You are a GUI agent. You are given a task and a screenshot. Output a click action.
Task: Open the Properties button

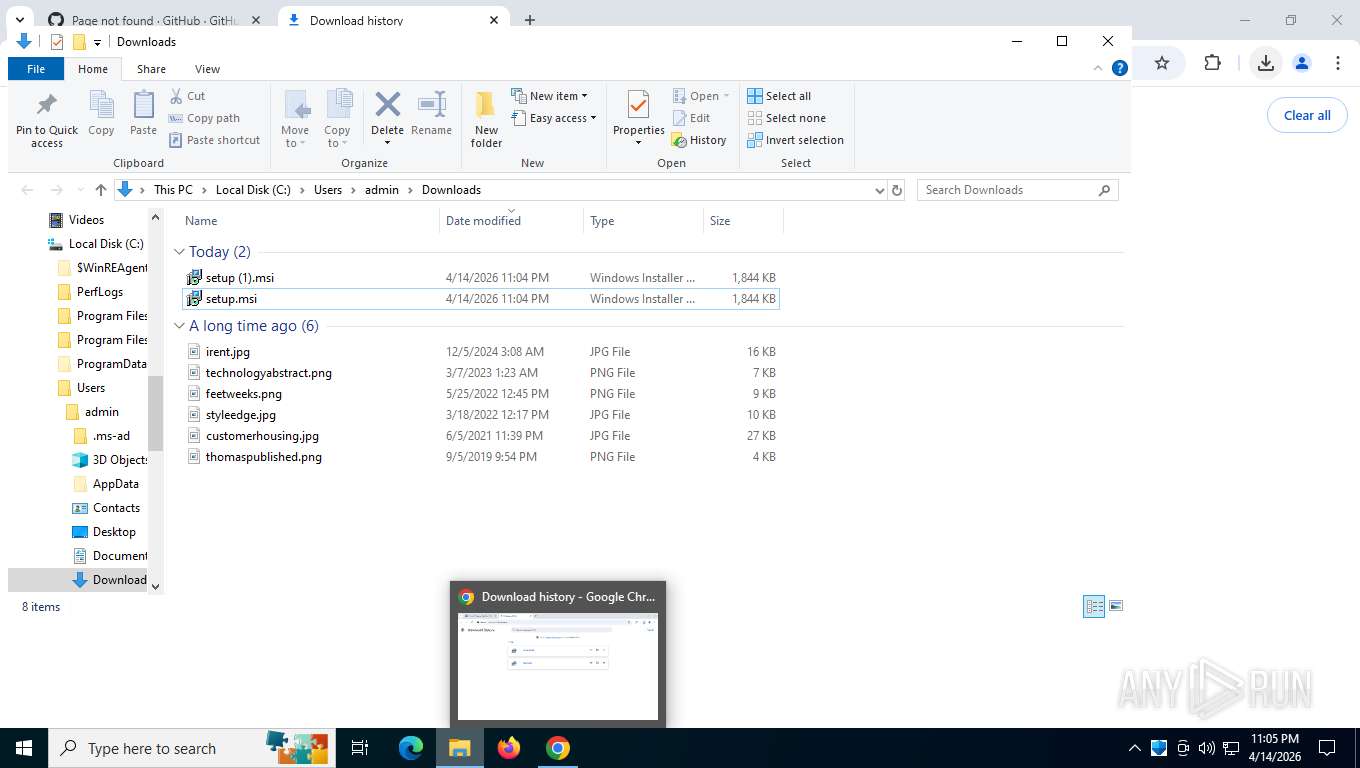[x=639, y=119]
